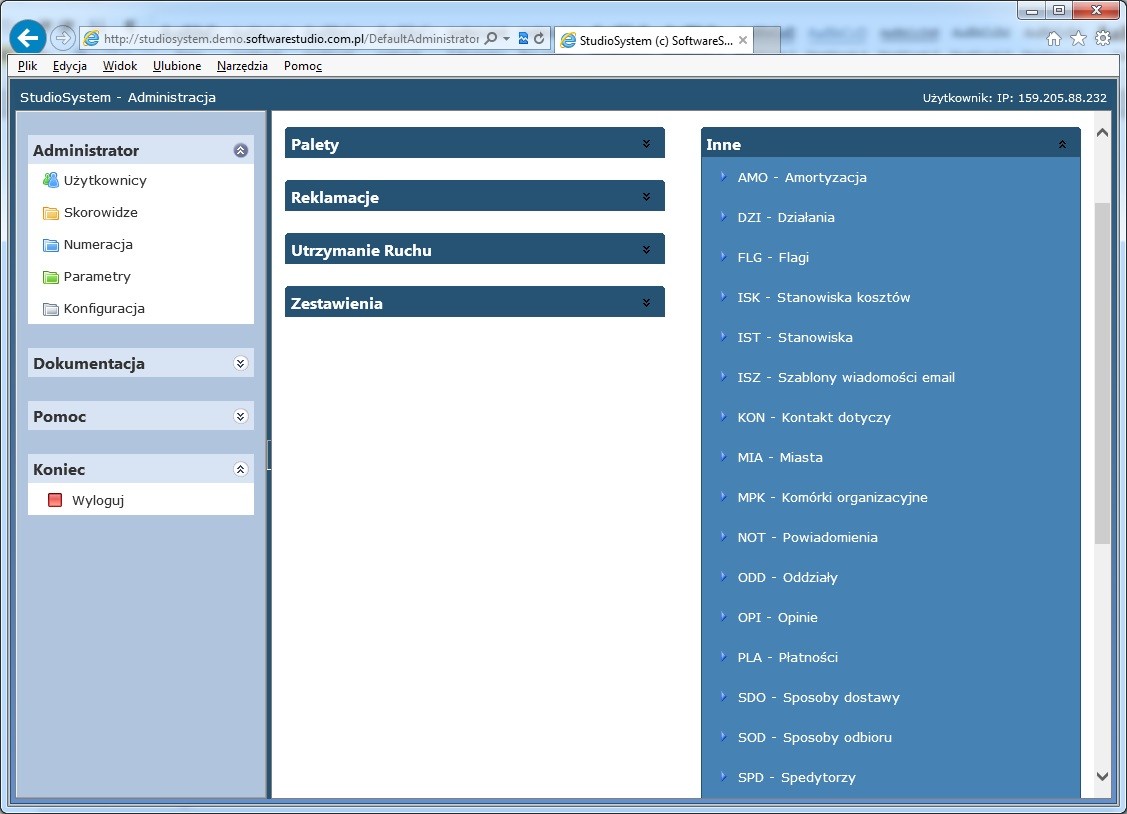Viewport: 1127px width, 814px height.
Task: Open Parametry link
Action: coord(97,277)
